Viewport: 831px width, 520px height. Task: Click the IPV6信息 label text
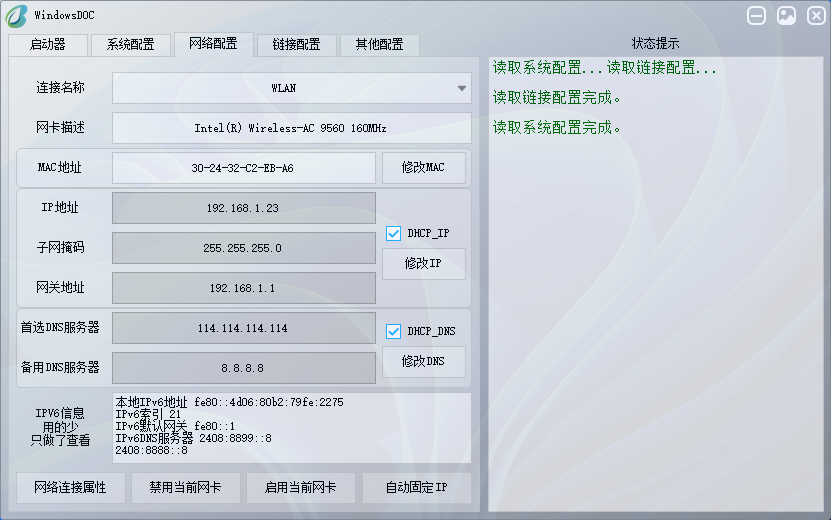(x=60, y=413)
